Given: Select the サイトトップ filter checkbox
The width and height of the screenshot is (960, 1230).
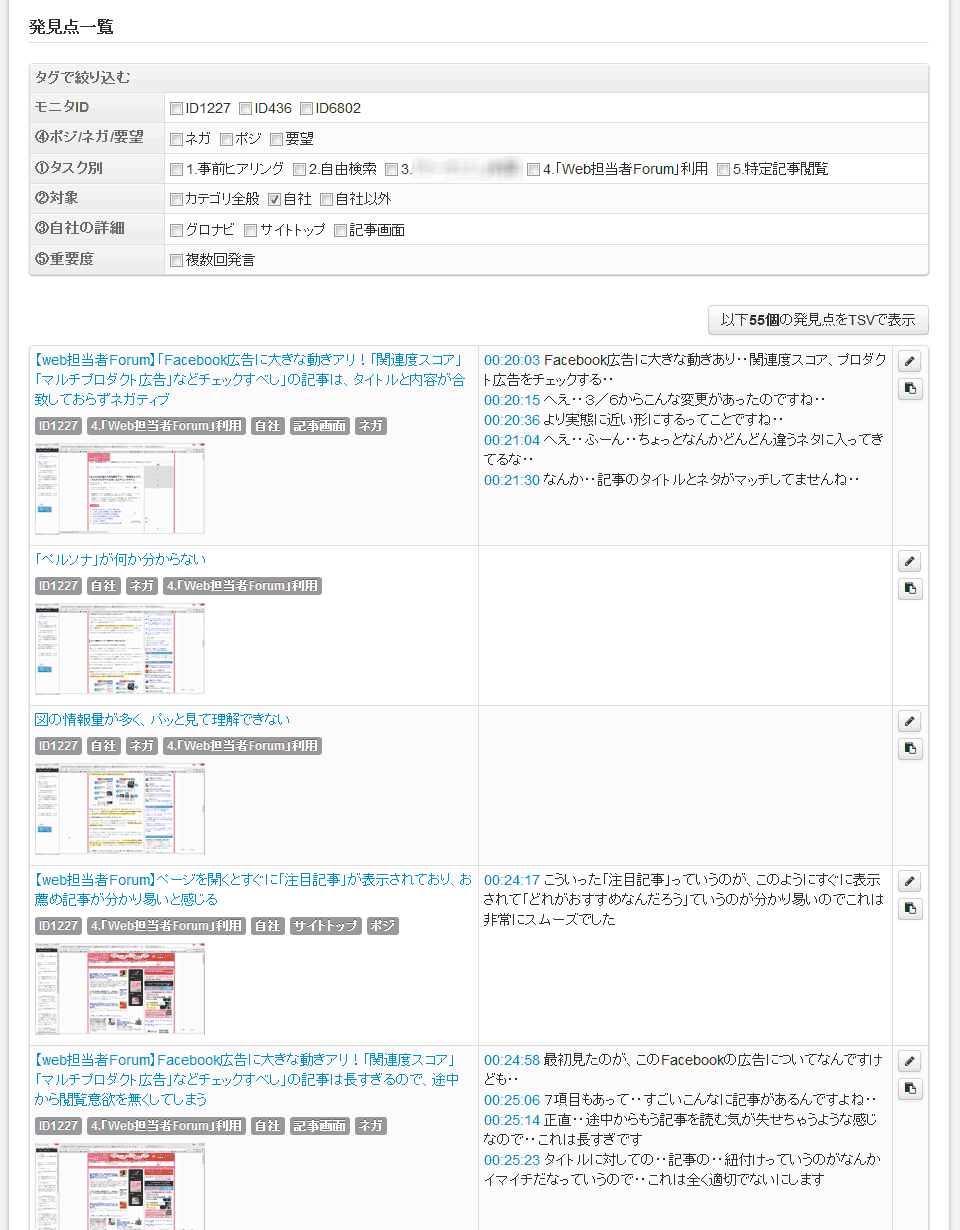Looking at the screenshot, I should 250,230.
